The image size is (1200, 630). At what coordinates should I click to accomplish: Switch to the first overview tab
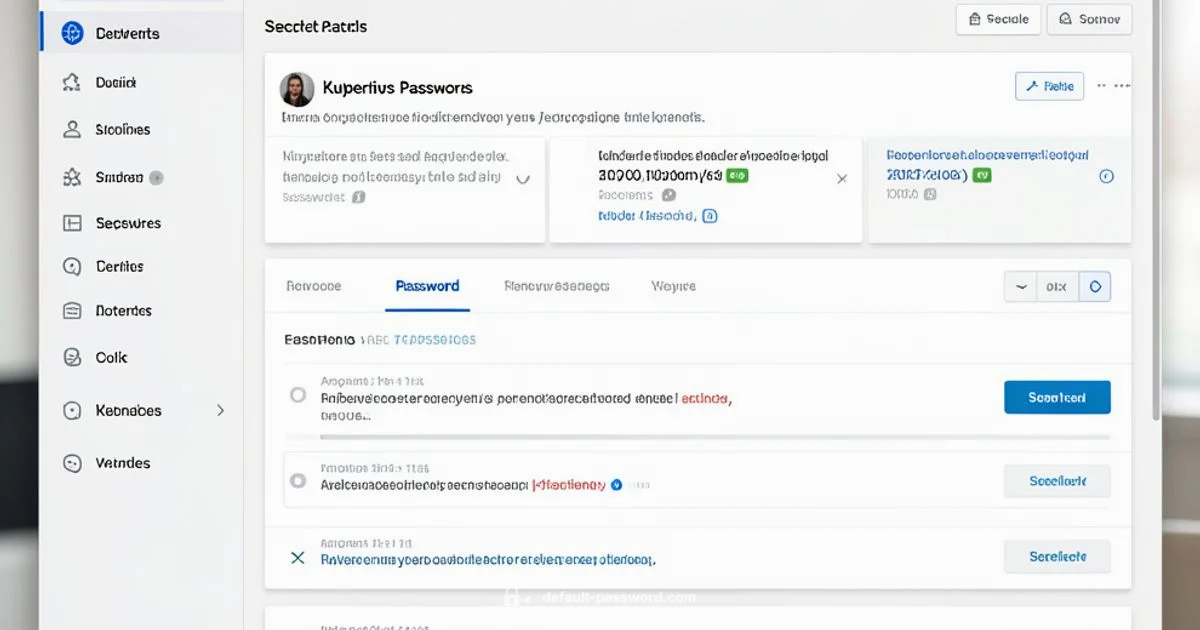coord(314,286)
